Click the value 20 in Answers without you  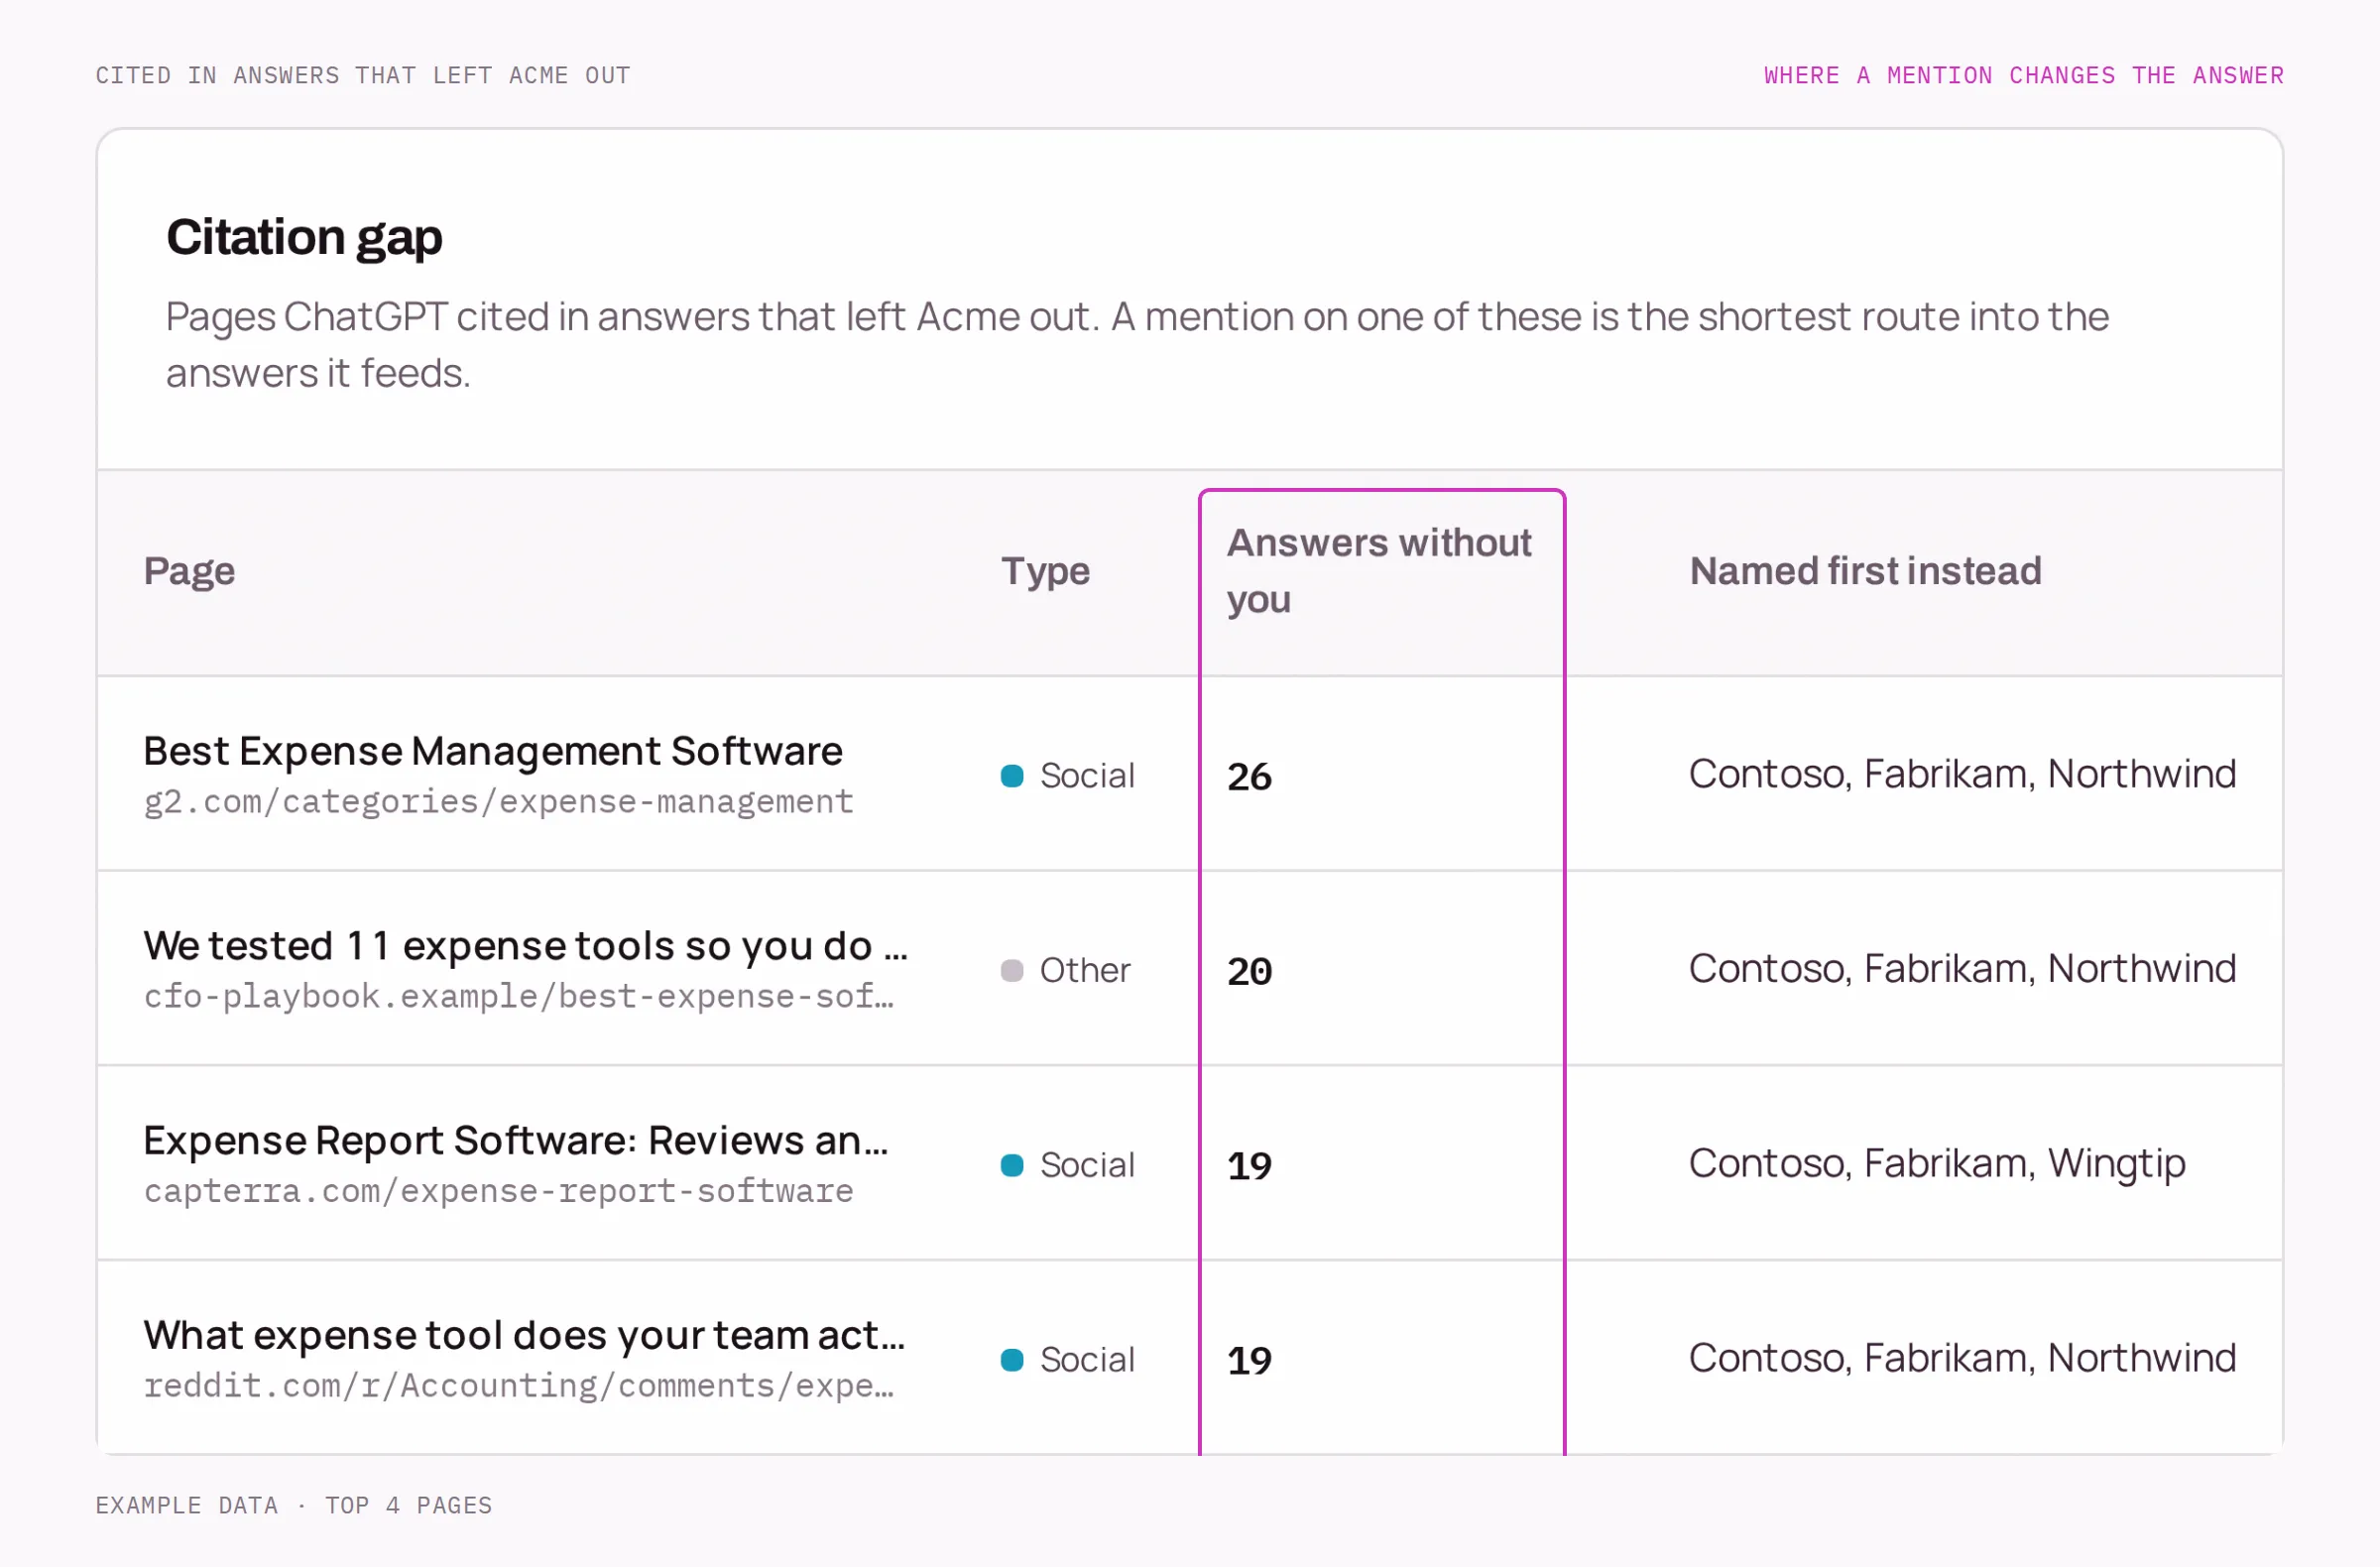[x=1249, y=972]
